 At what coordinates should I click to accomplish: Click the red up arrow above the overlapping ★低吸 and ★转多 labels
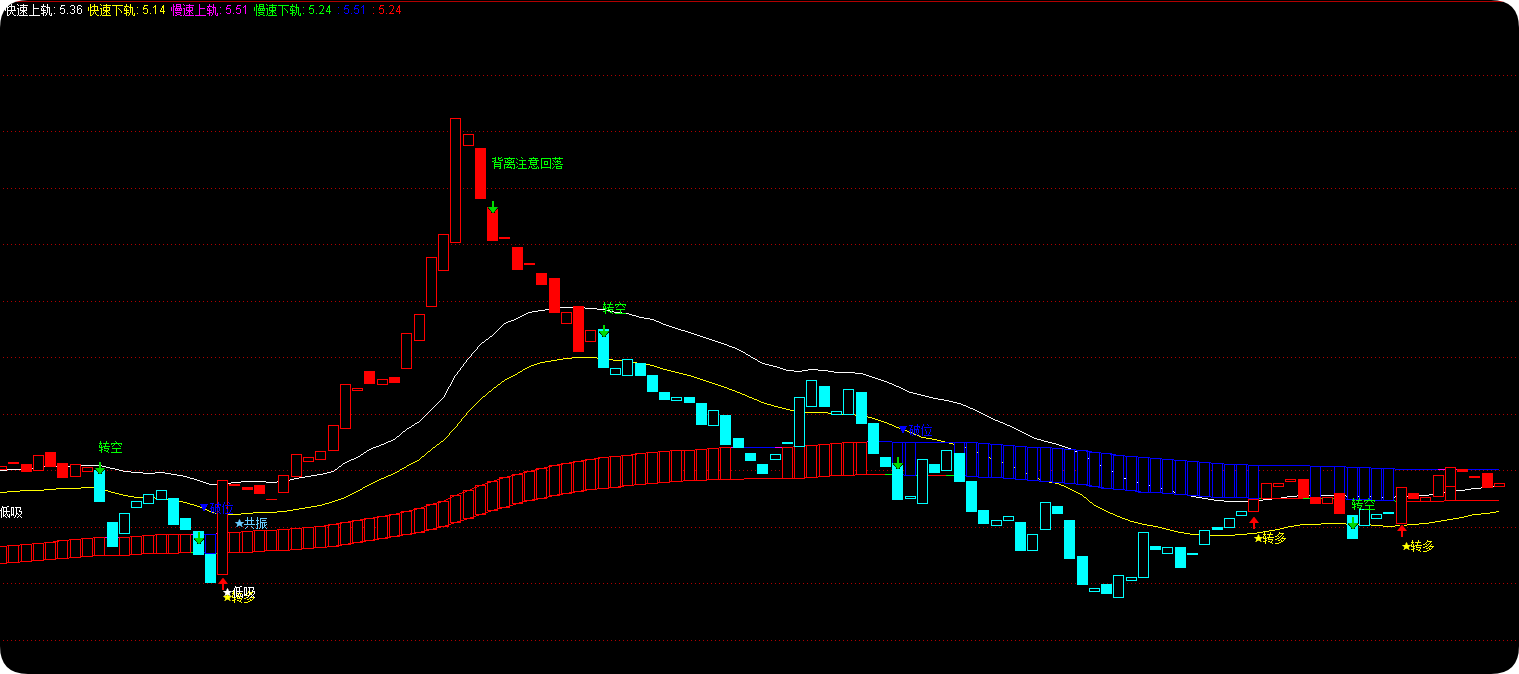[x=223, y=582]
